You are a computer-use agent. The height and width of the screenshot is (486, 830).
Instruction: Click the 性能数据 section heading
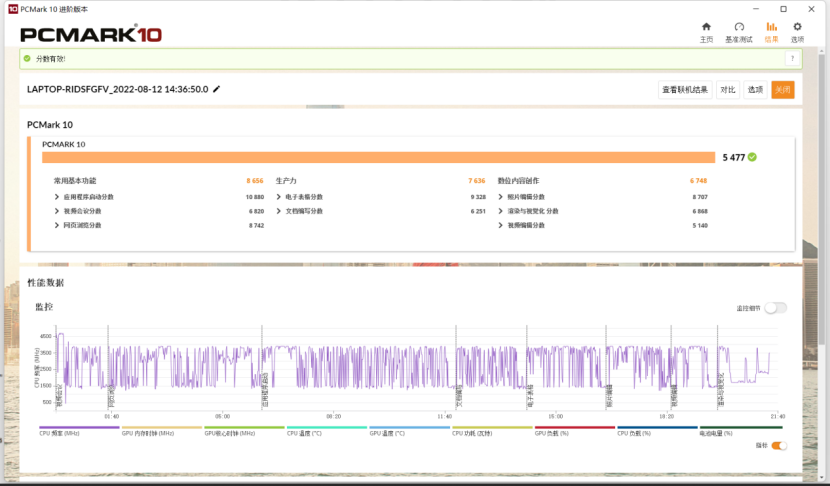46,283
